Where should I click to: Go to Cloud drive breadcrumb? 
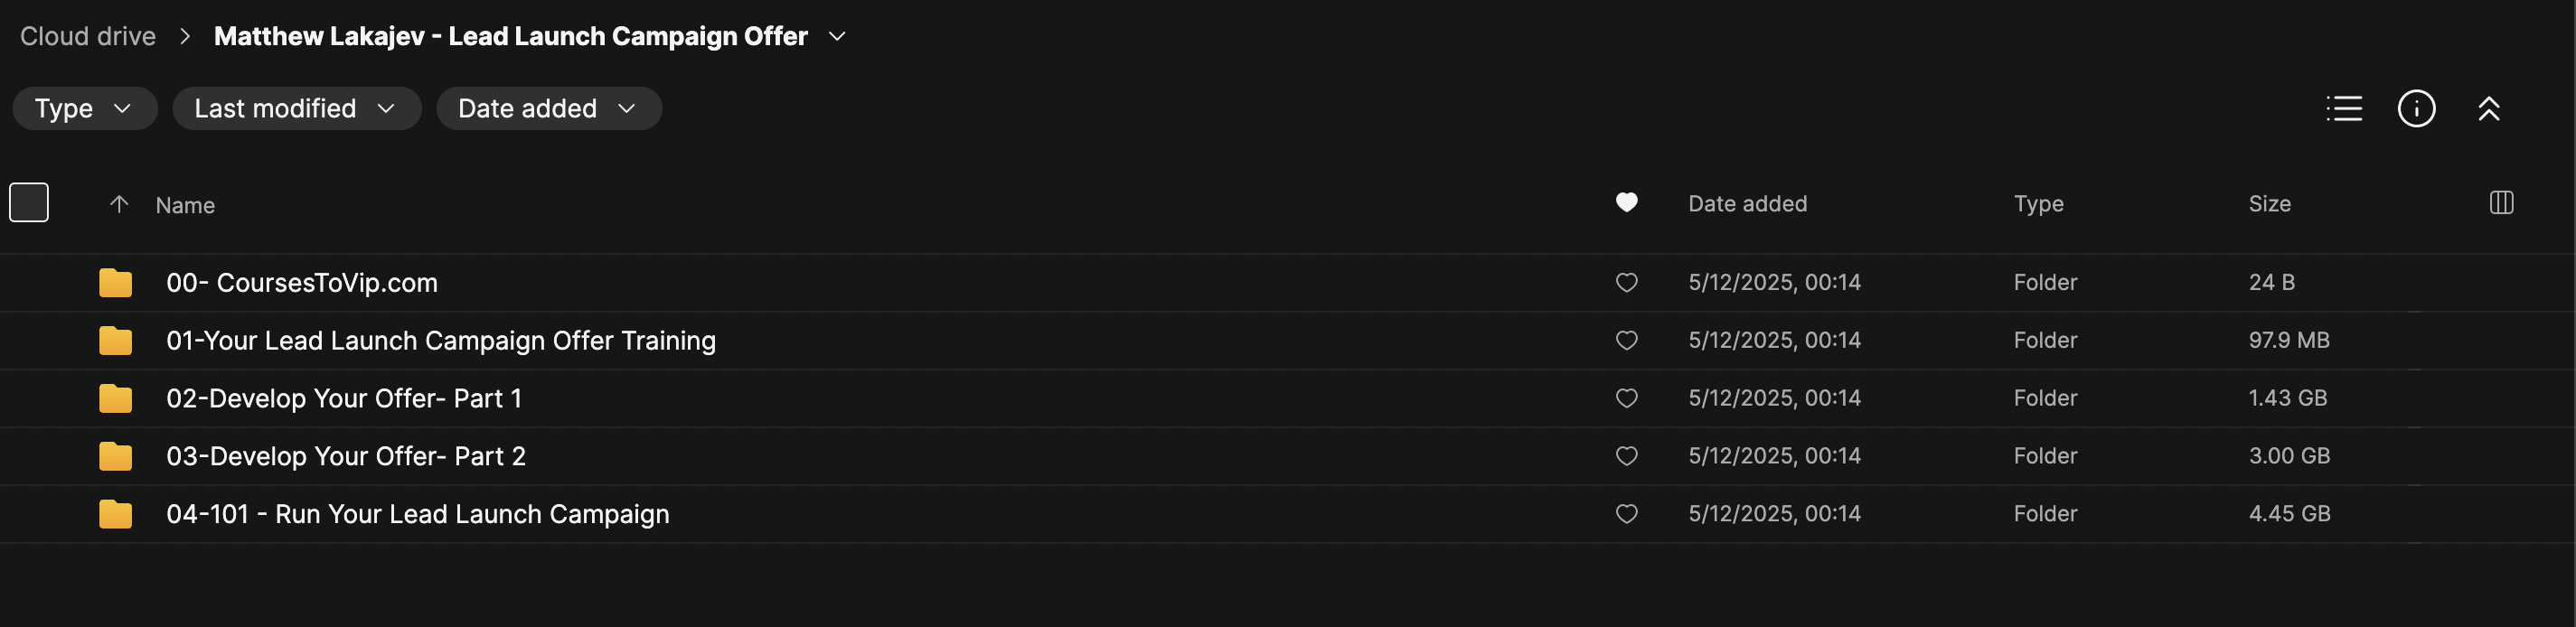coord(88,36)
